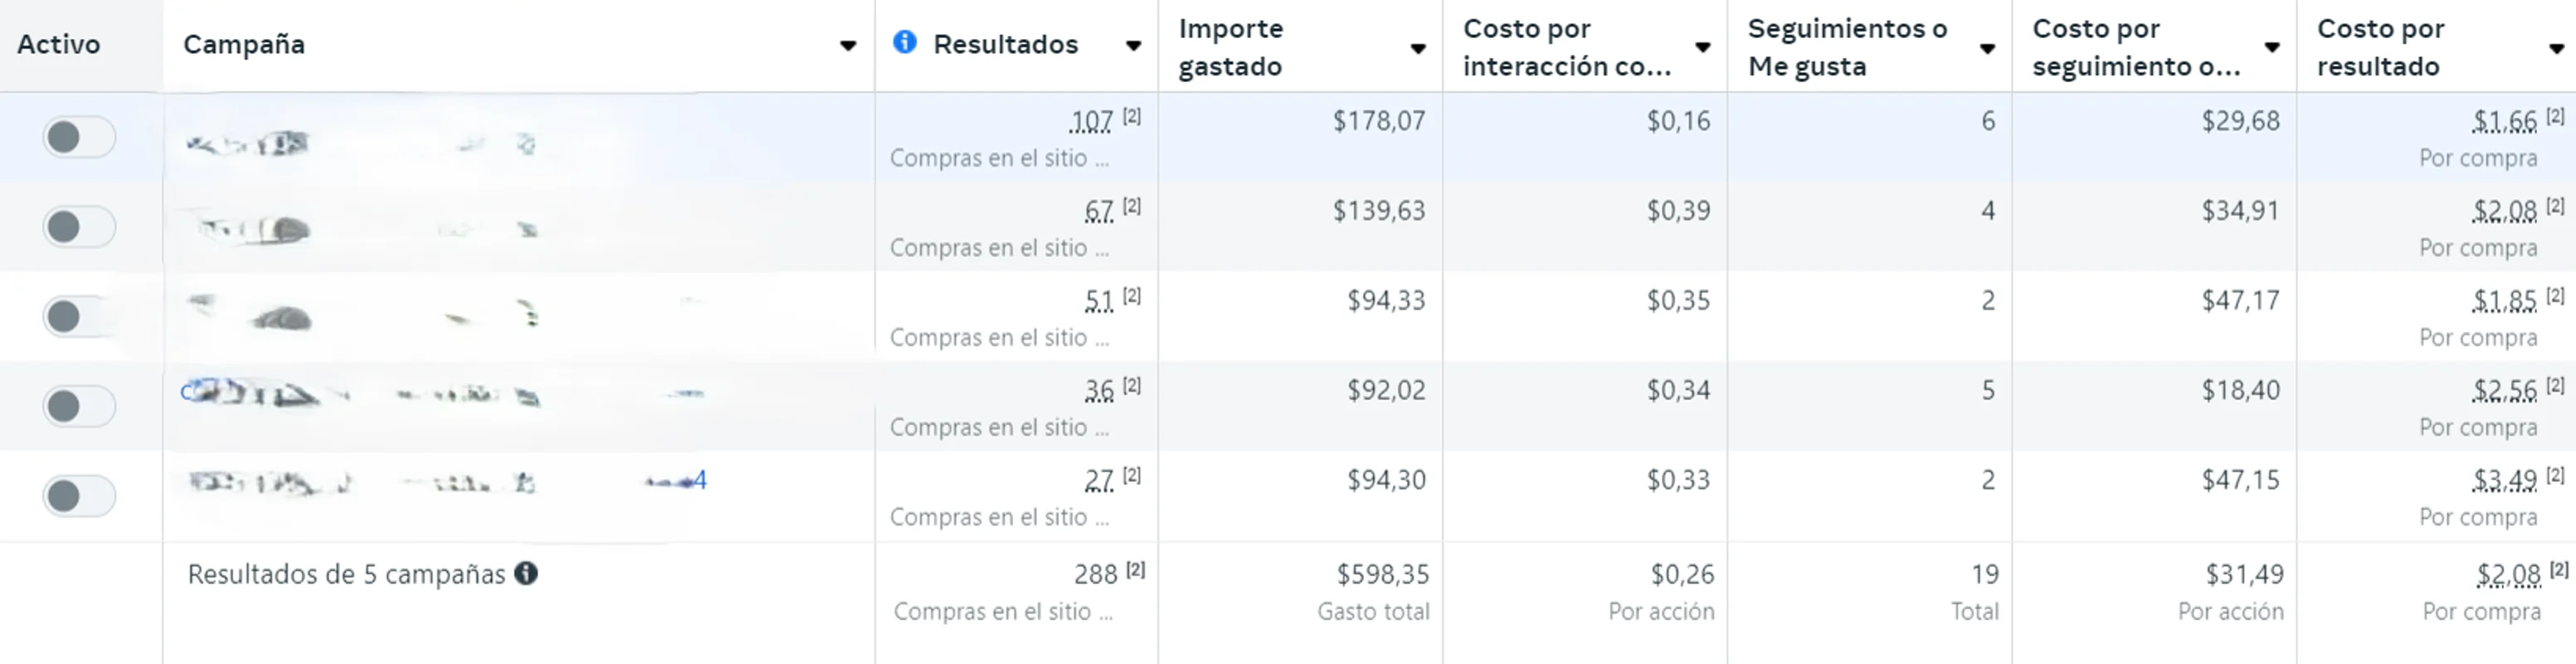Activate the fourth campaign switch
Screen dimensions: 2576x664
(x=80, y=406)
